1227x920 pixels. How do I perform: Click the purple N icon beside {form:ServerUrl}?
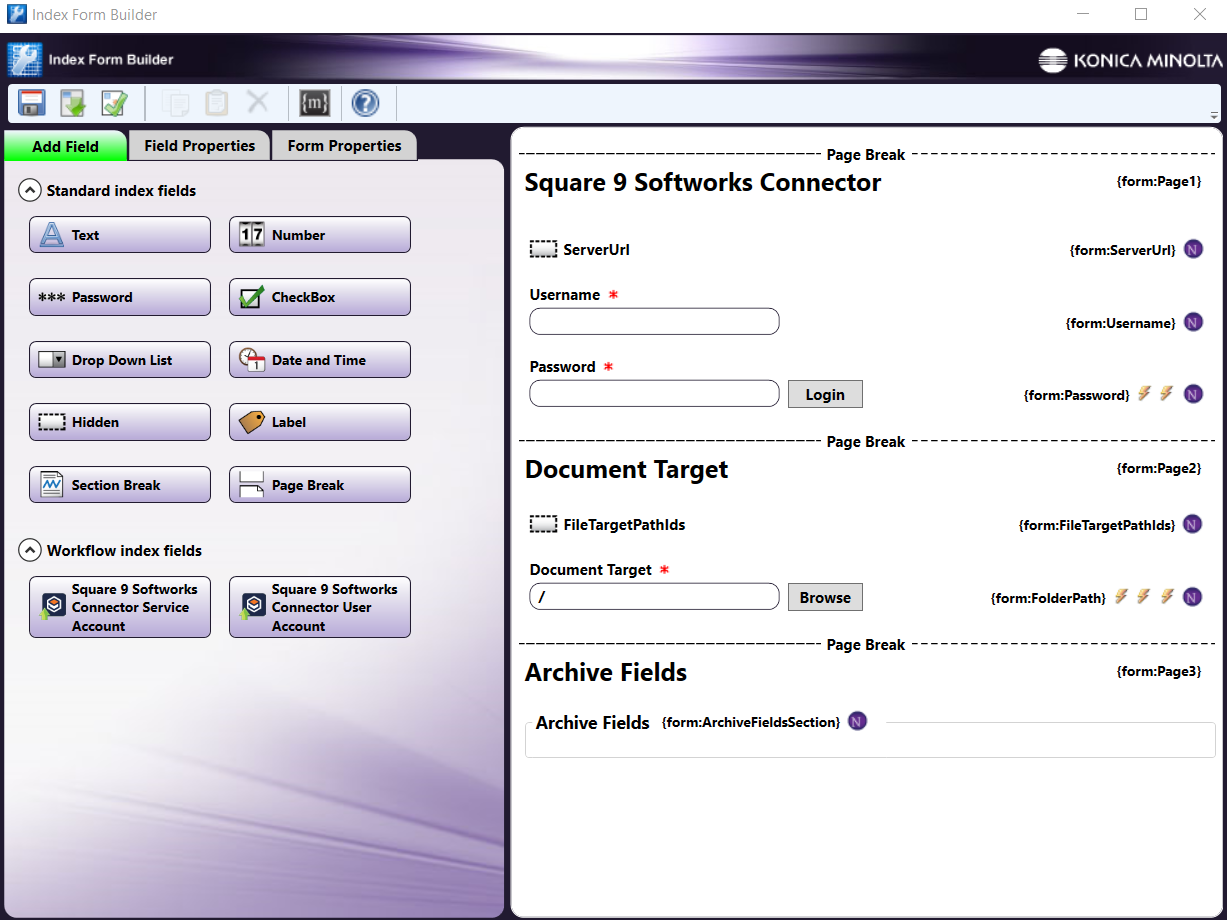[x=1193, y=250]
